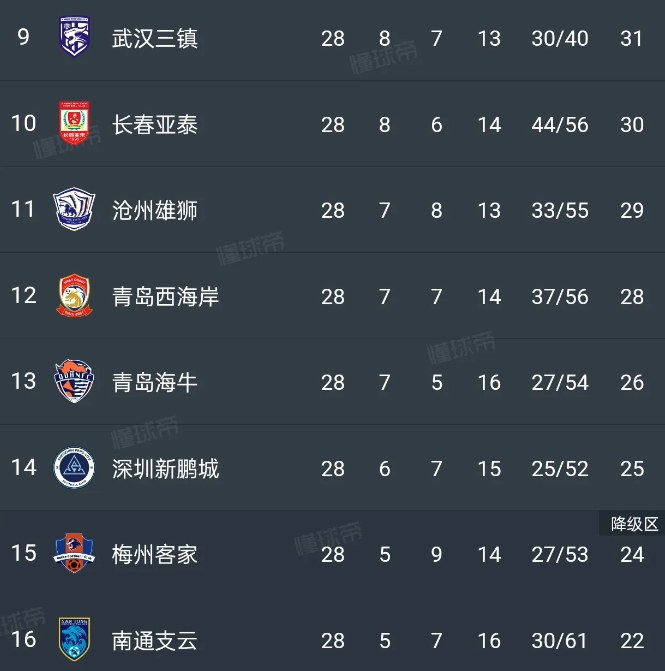Image resolution: width=665 pixels, height=671 pixels.
Task: Open the 青岛西海岸 club emblem
Action: (74, 295)
